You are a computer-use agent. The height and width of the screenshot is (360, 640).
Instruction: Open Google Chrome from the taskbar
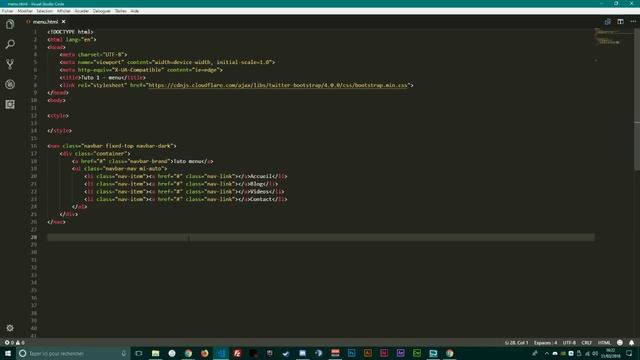(x=188, y=353)
